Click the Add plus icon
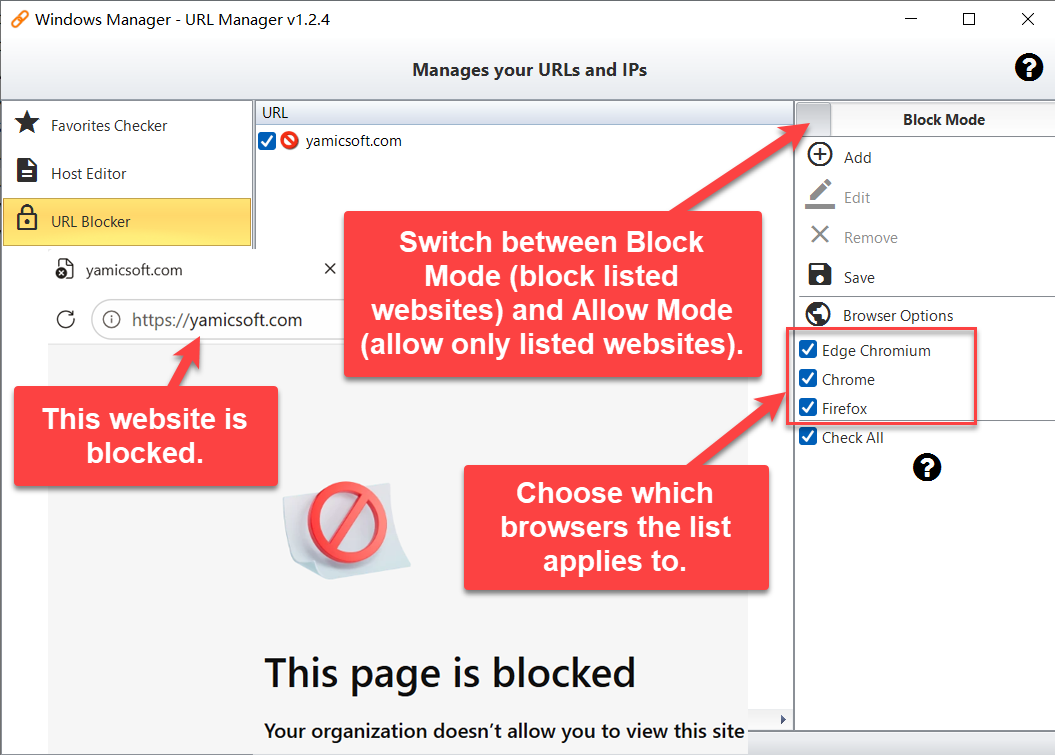 pyautogui.click(x=820, y=154)
